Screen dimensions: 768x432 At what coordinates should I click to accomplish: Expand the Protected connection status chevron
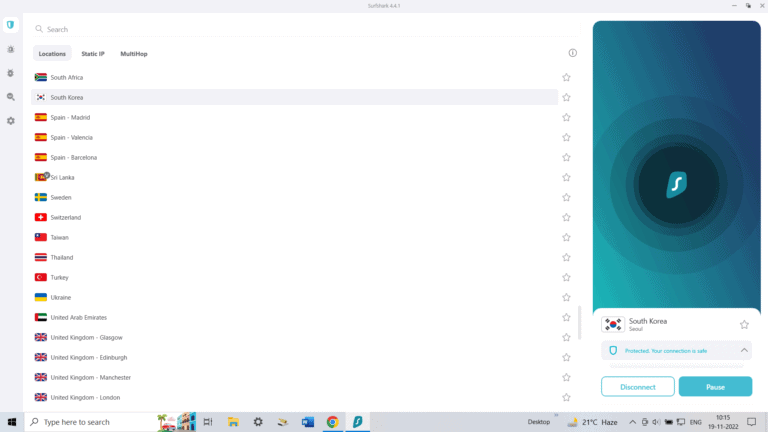(744, 350)
